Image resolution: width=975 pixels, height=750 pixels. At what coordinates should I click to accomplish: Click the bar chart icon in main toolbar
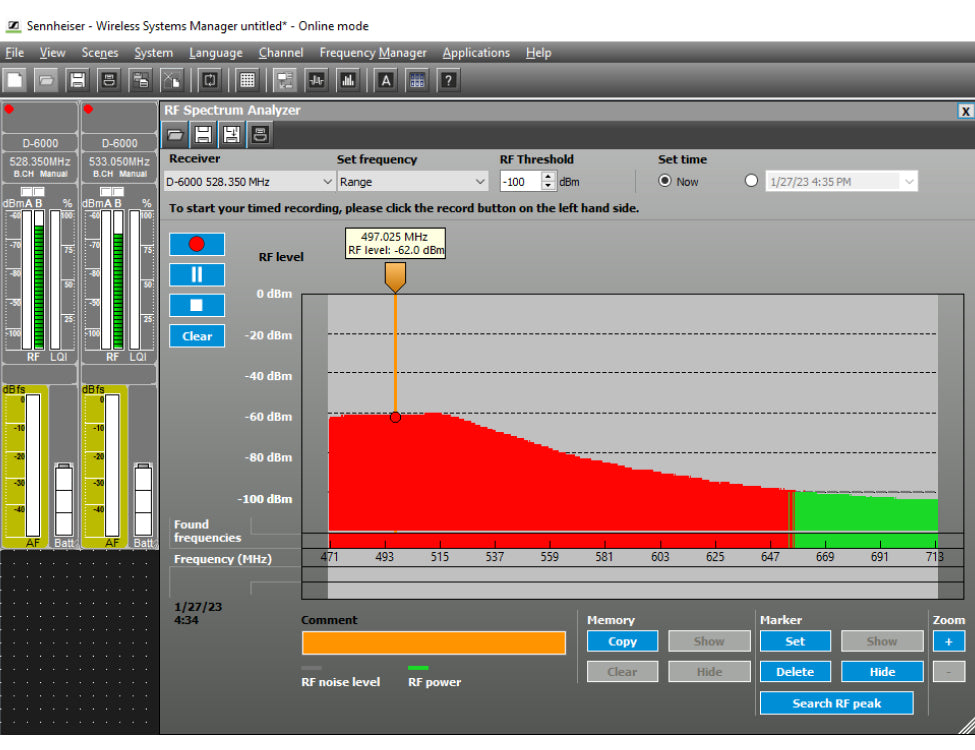pyautogui.click(x=348, y=80)
